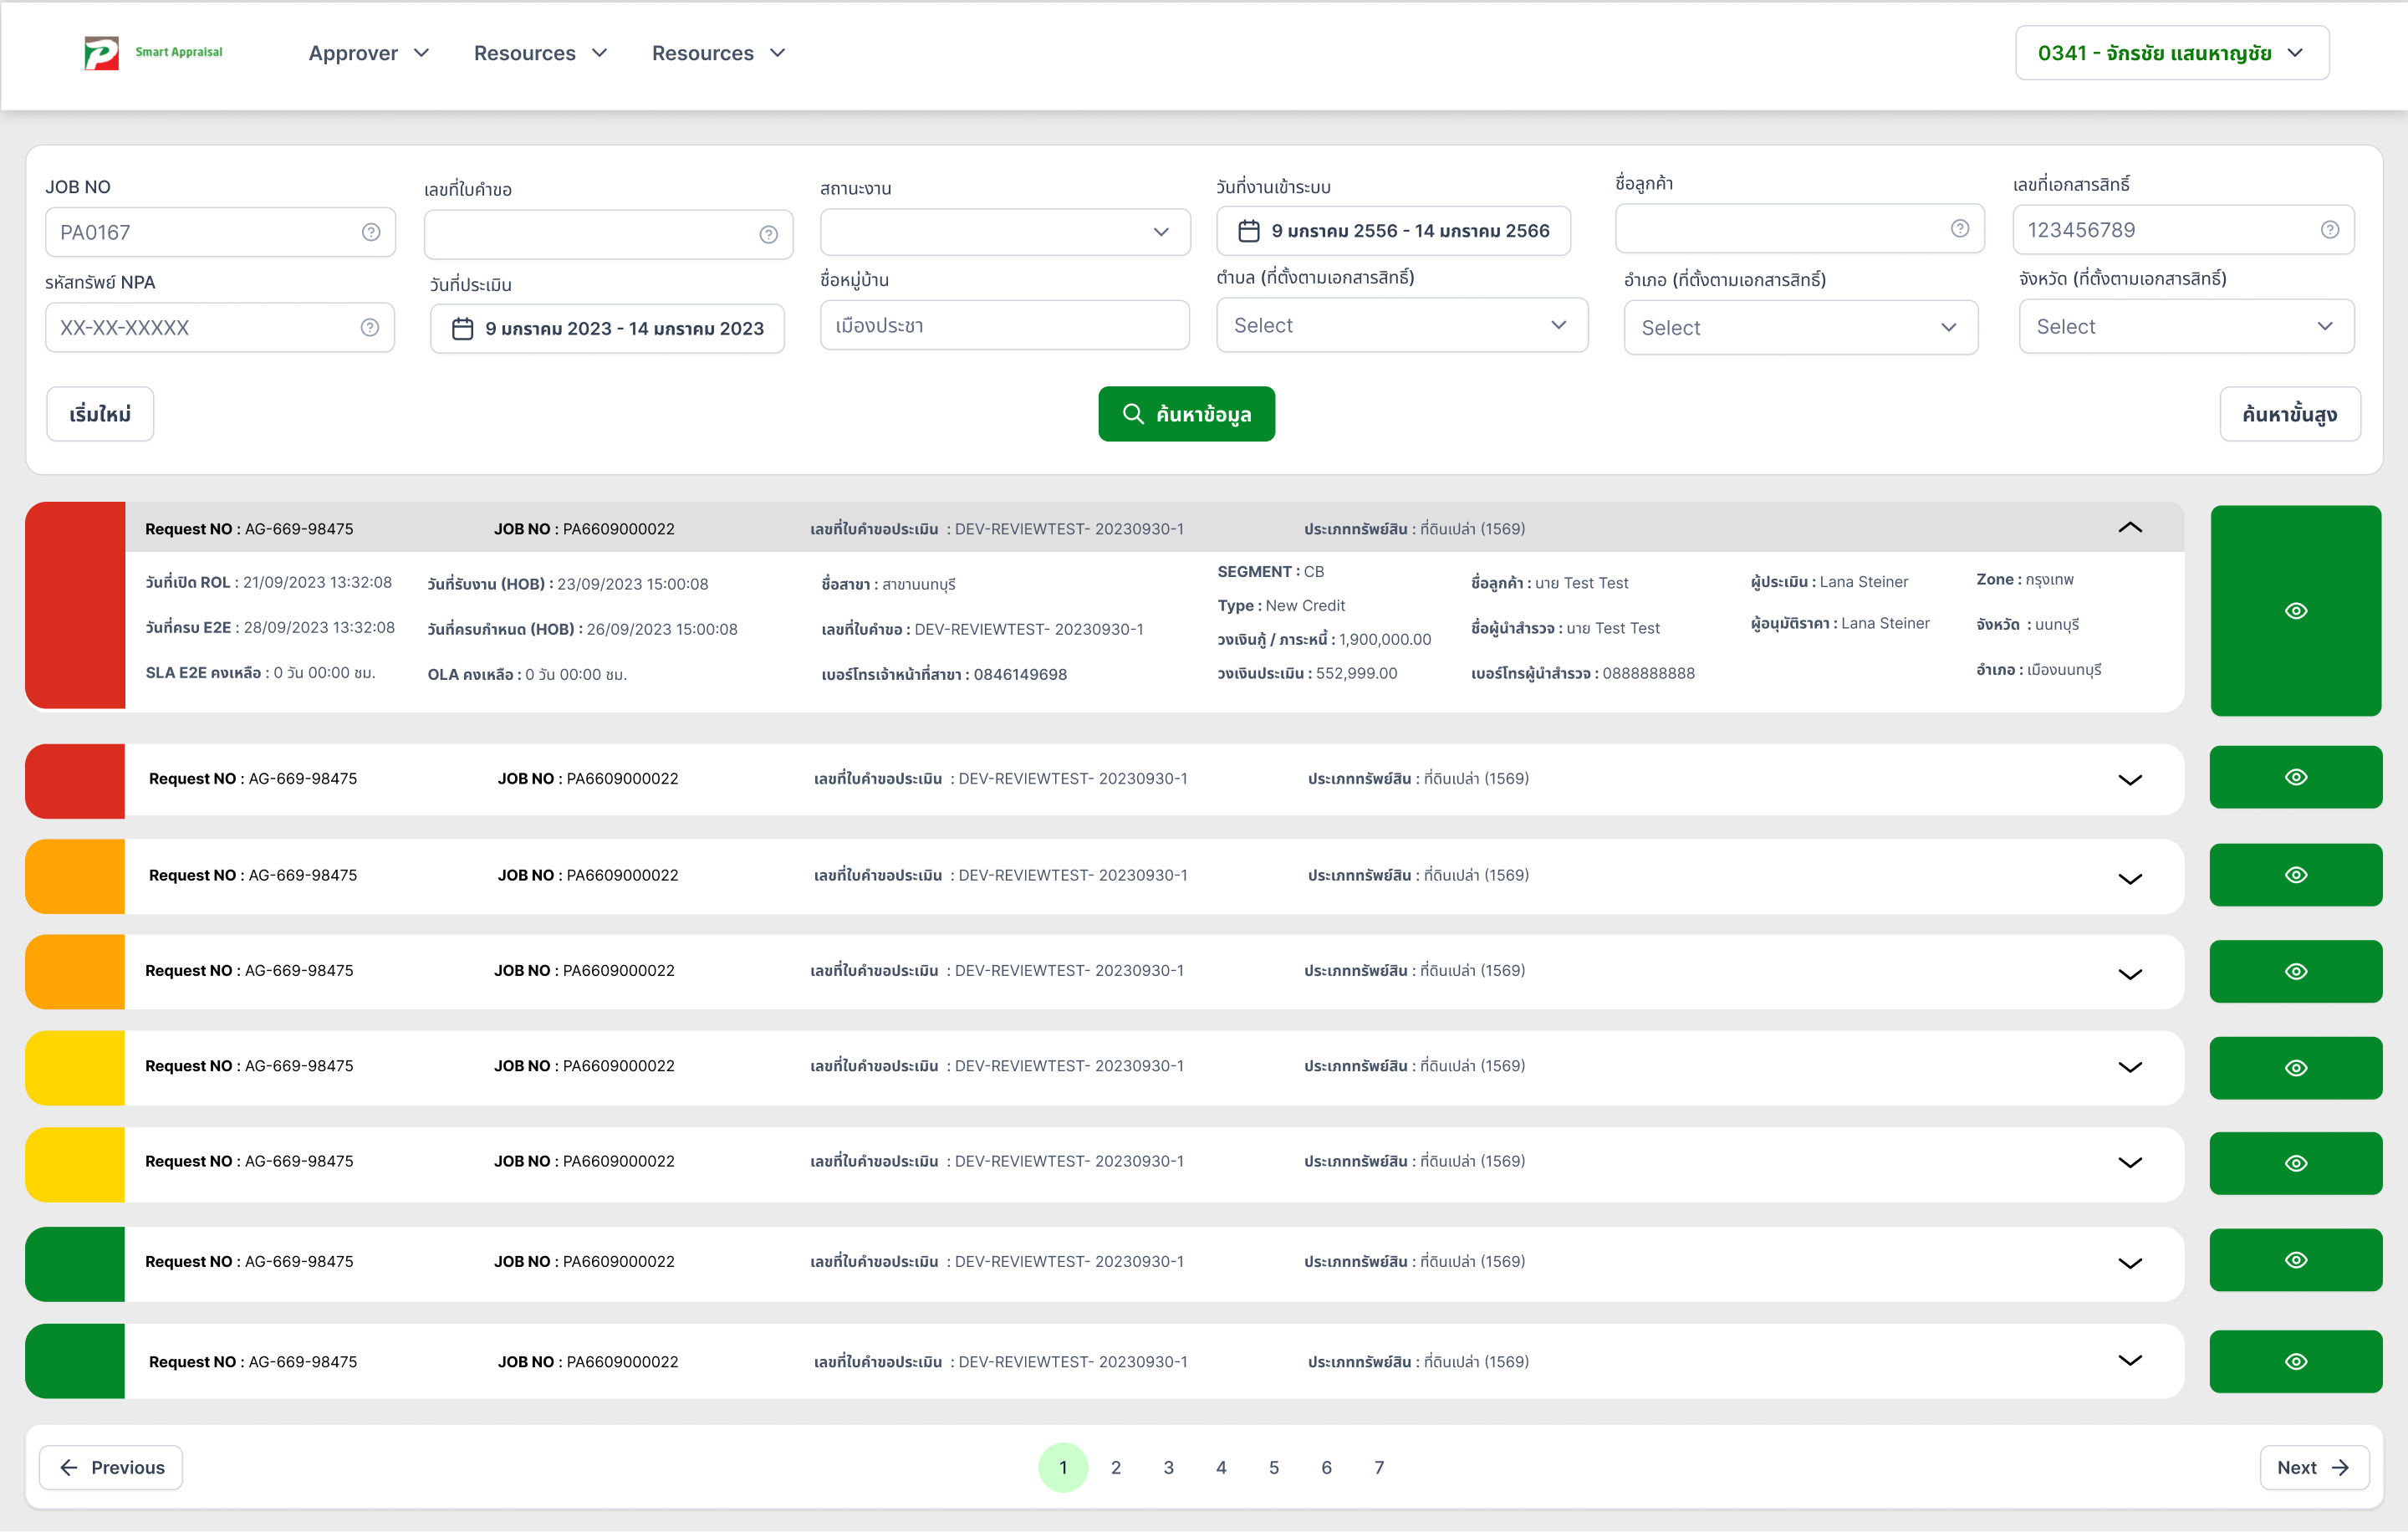The width and height of the screenshot is (2408, 1532).
Task: Click eye view button of expanded first row
Action: tap(2296, 611)
